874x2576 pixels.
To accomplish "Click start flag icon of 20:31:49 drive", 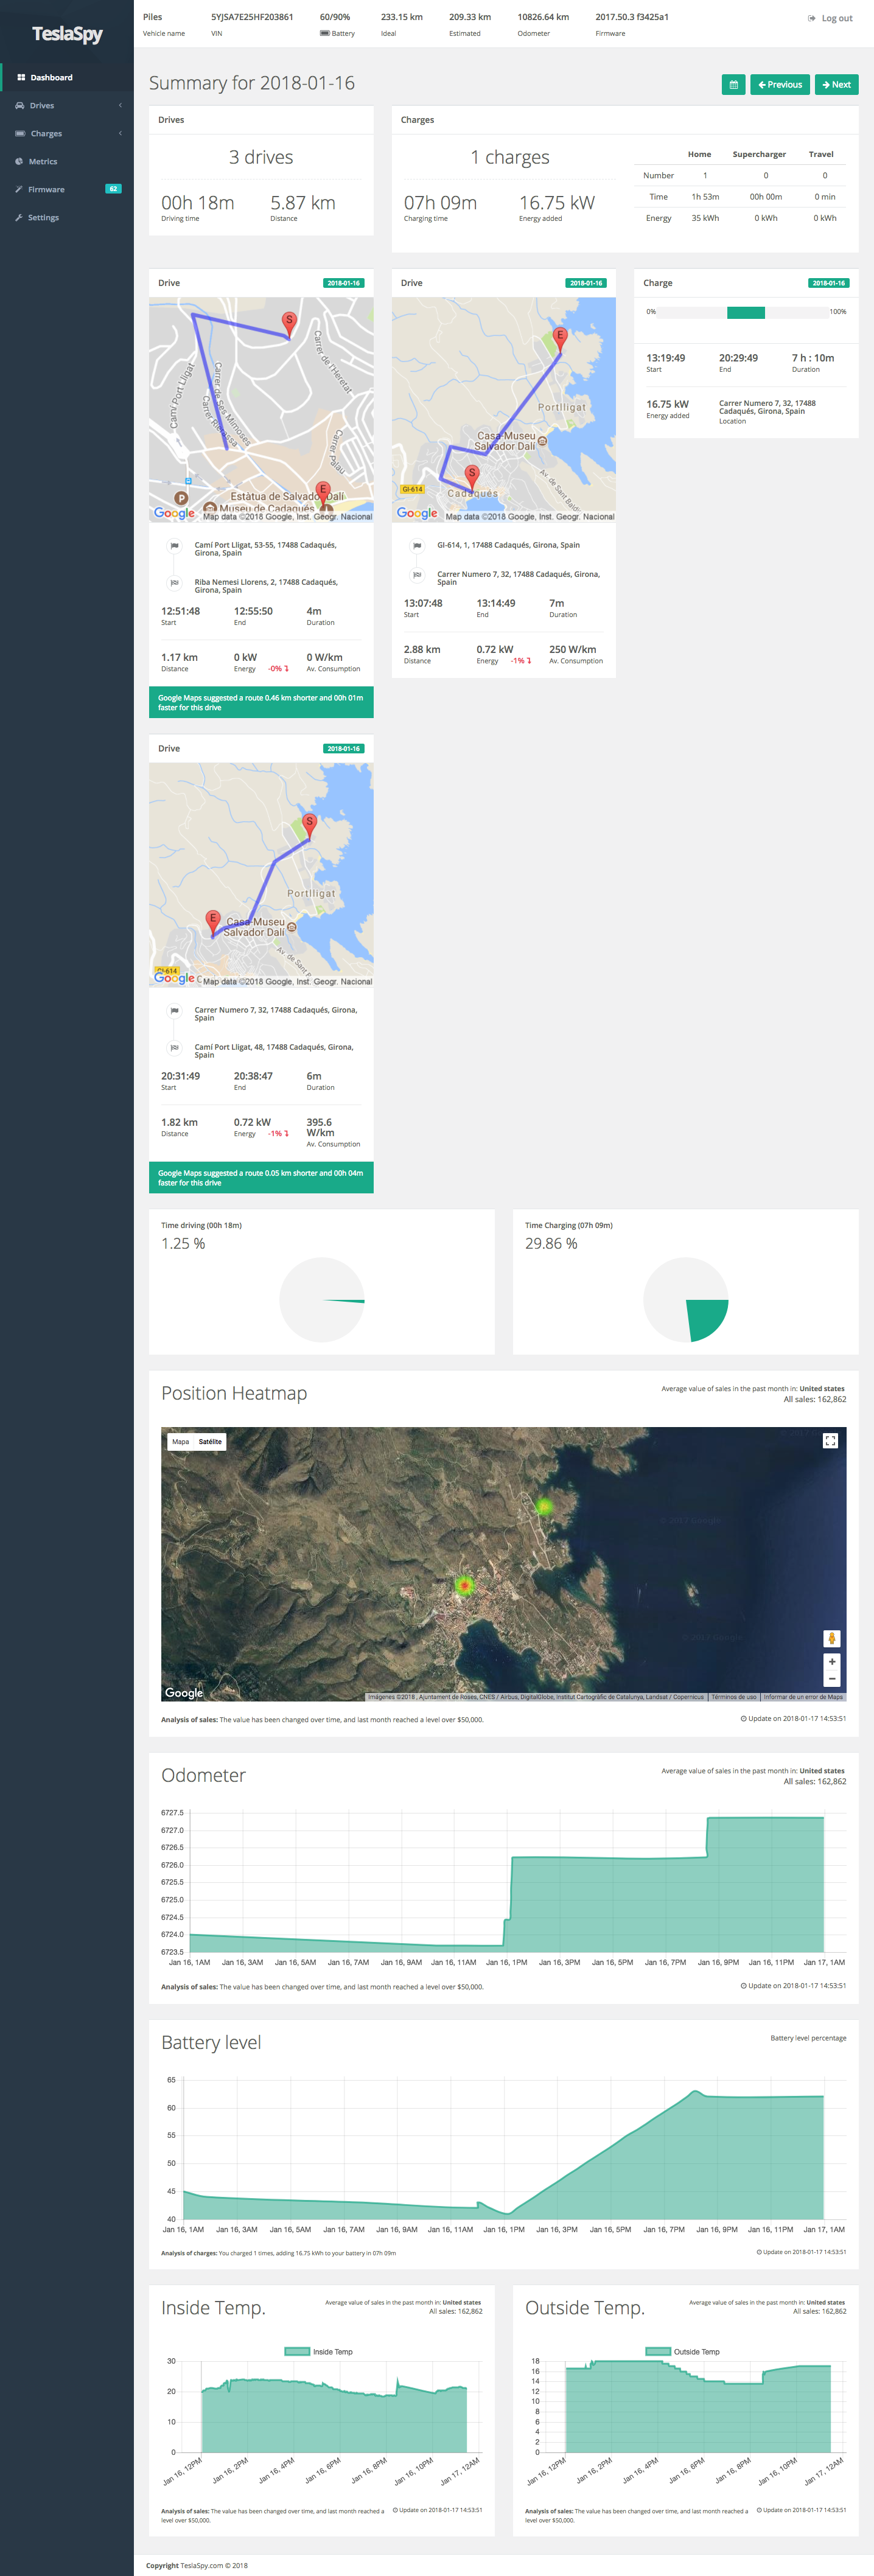I will tap(174, 1011).
